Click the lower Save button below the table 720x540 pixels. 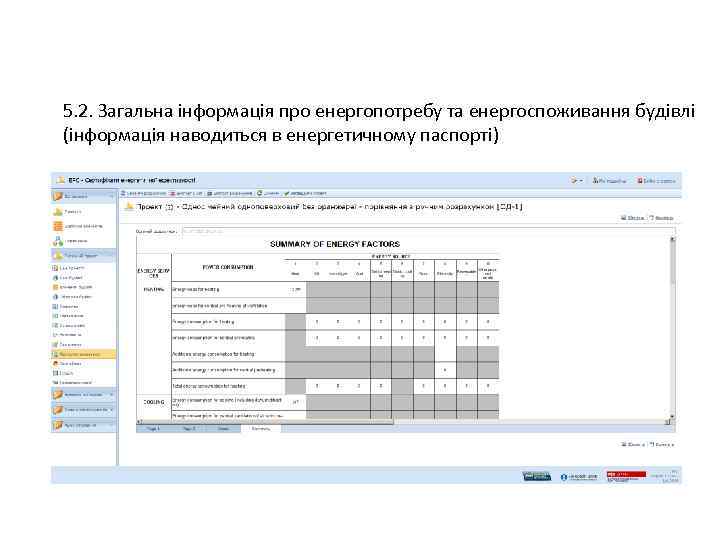pos(633,444)
